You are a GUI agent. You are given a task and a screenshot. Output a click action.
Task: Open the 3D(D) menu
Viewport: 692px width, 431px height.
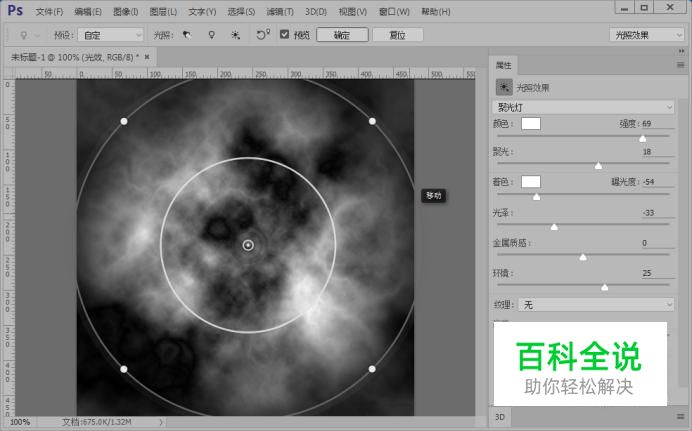click(316, 12)
